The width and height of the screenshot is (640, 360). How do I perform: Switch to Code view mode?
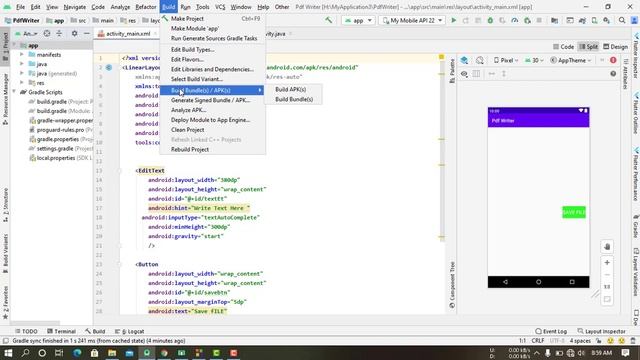point(564,47)
